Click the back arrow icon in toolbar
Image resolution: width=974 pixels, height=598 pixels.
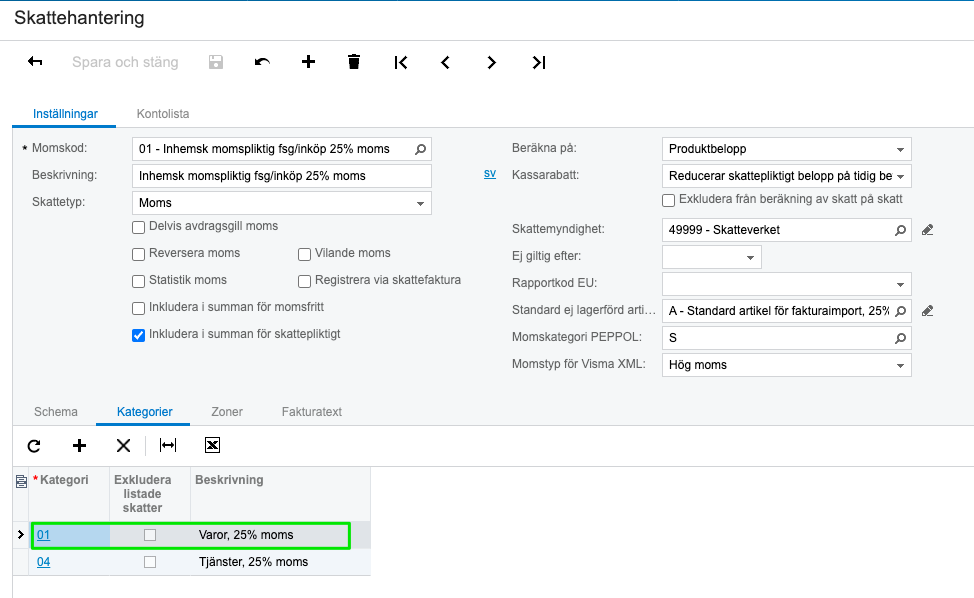pos(35,61)
